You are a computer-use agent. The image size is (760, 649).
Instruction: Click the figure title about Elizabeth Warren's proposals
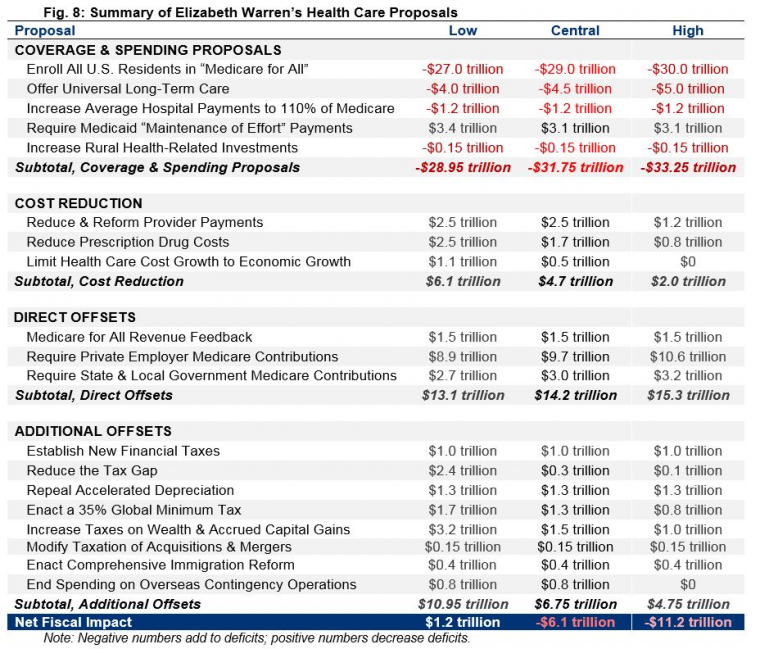pos(250,12)
